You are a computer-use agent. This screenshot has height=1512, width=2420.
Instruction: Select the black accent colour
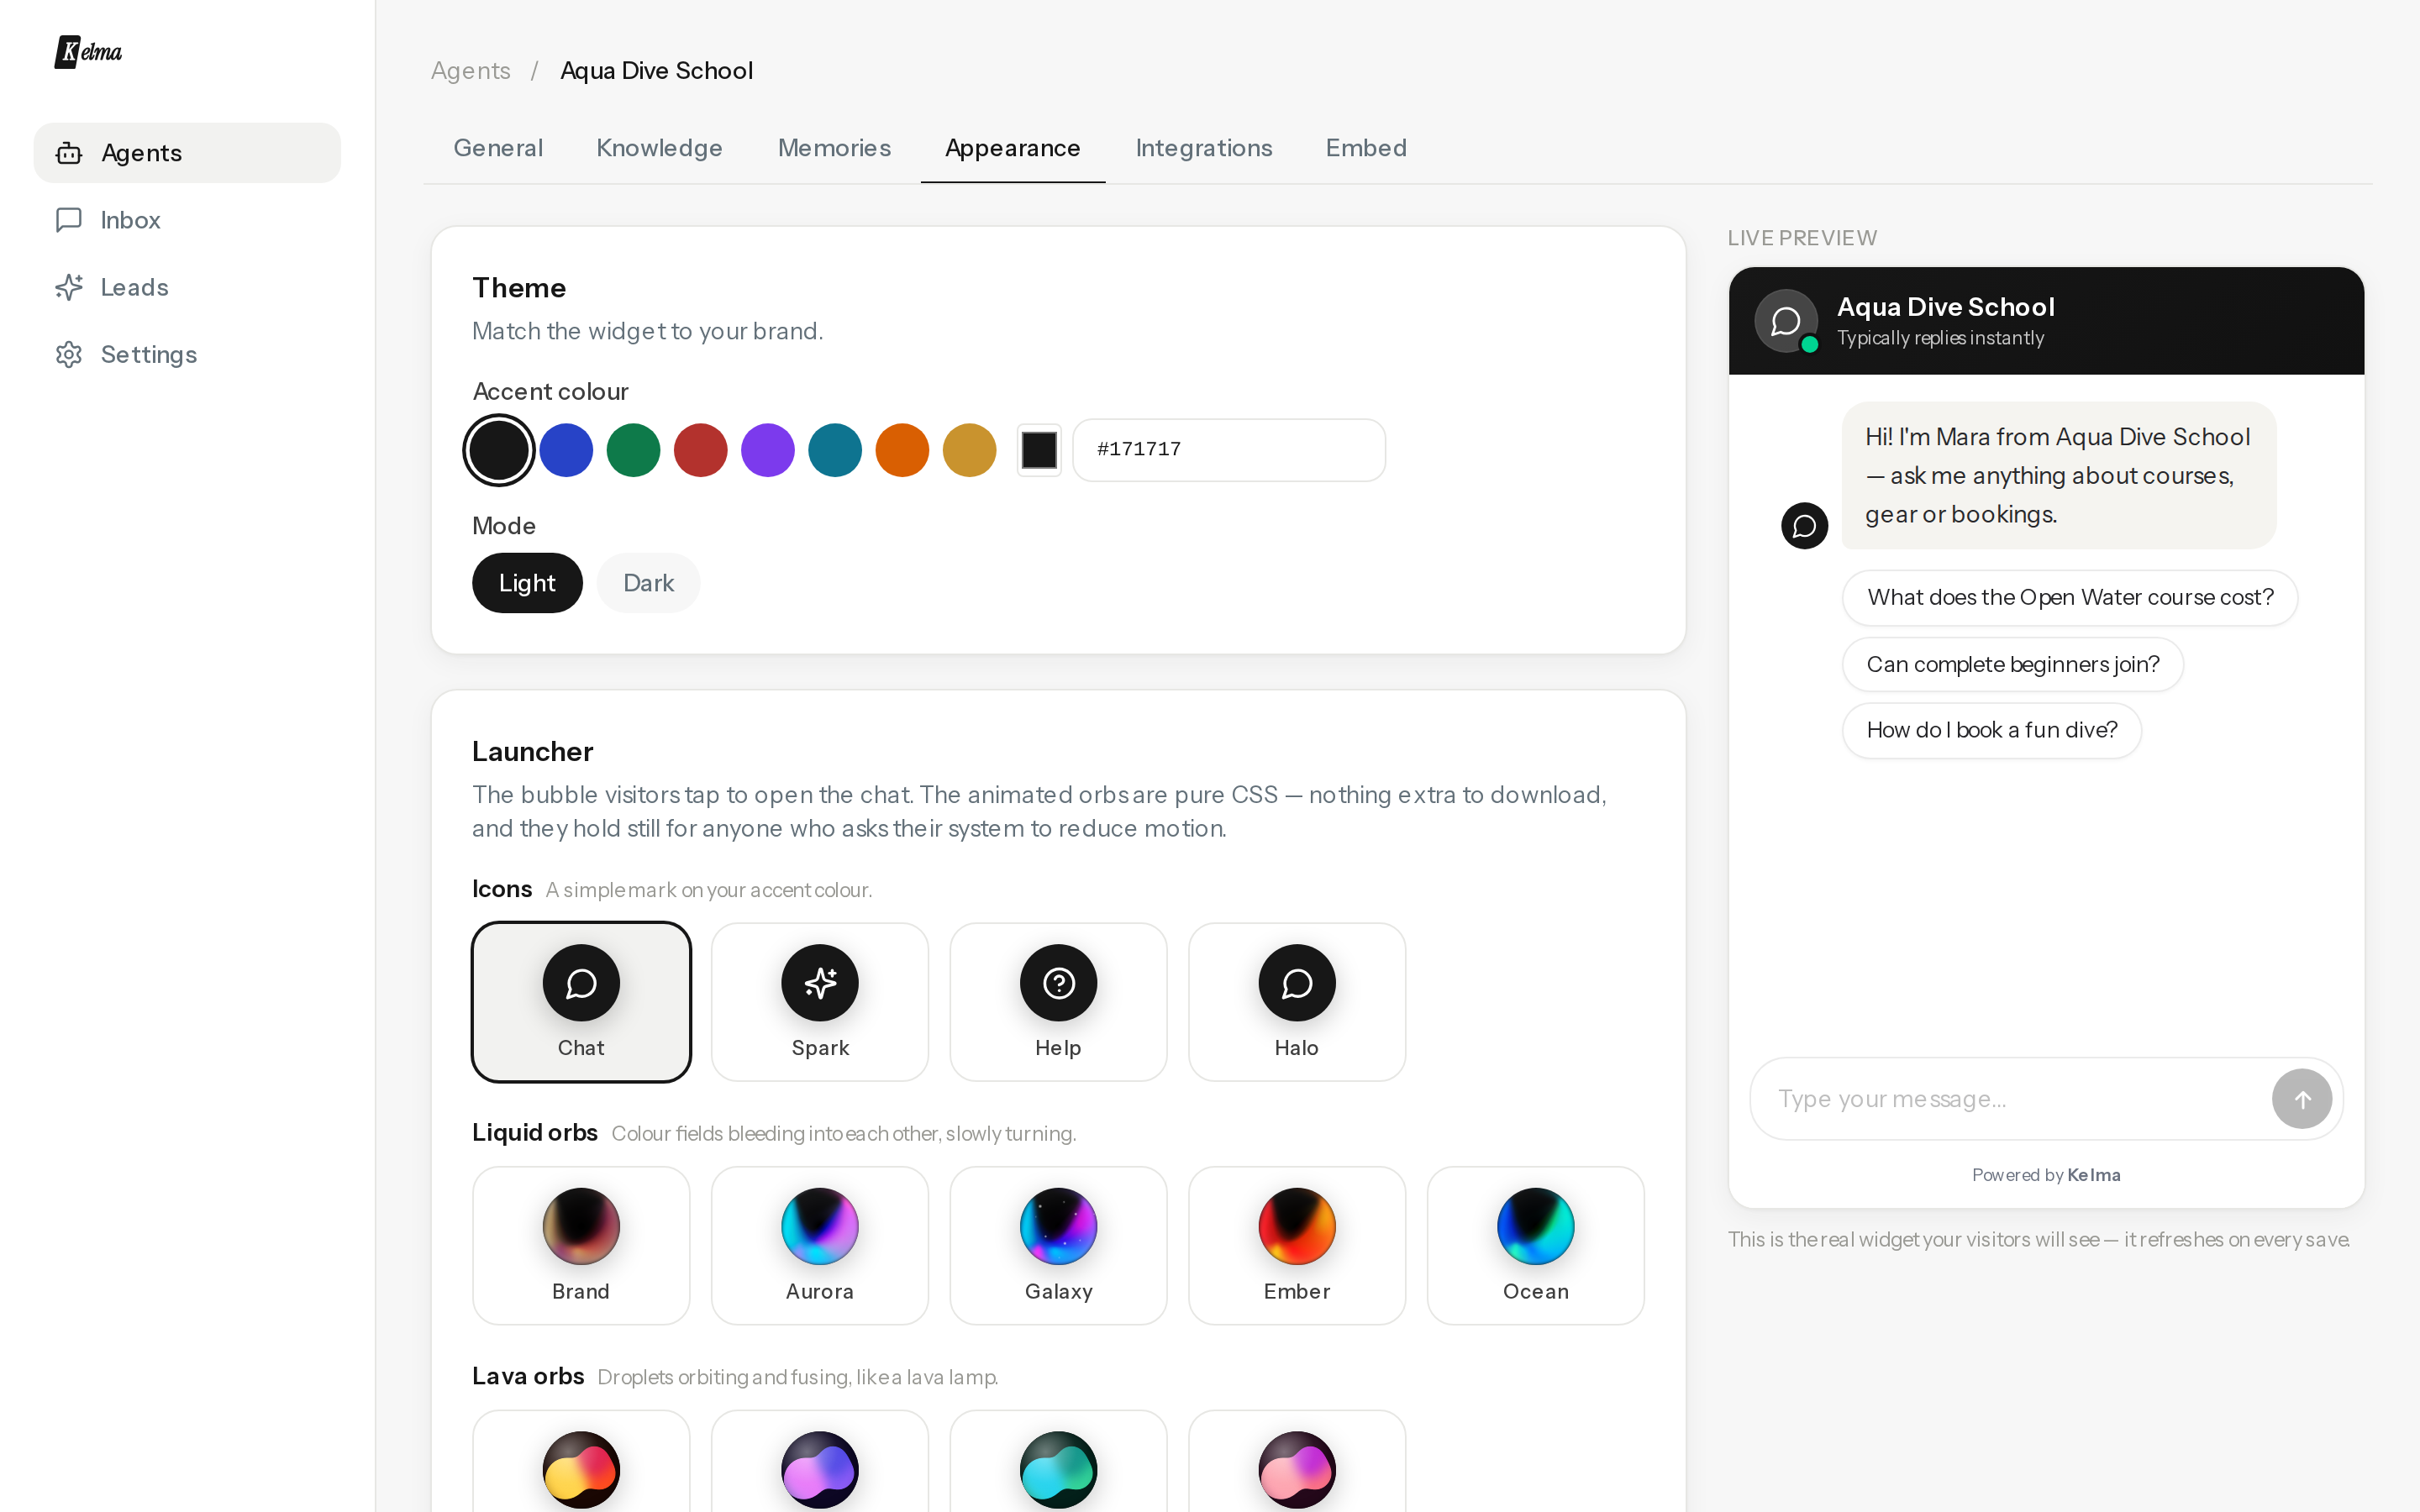click(x=499, y=450)
